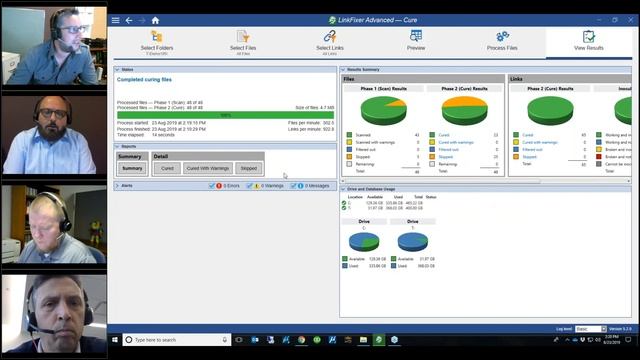The image size is (640, 360).
Task: Click Filtered out link under Files Phase 2
Action: point(449,150)
